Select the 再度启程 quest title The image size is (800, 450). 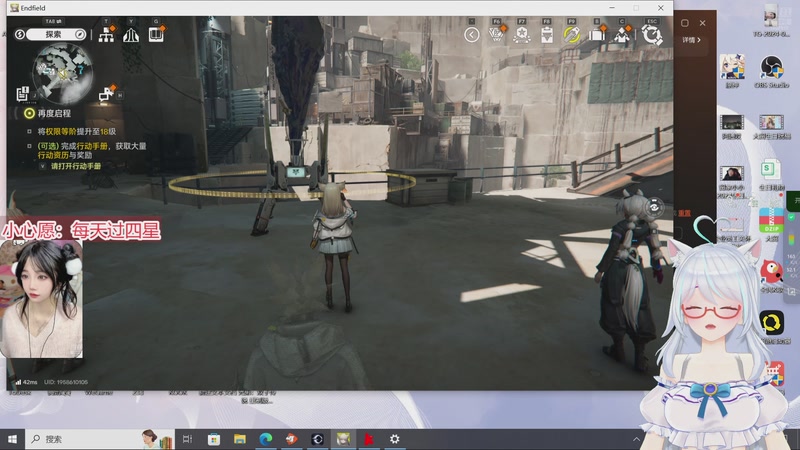click(x=54, y=113)
